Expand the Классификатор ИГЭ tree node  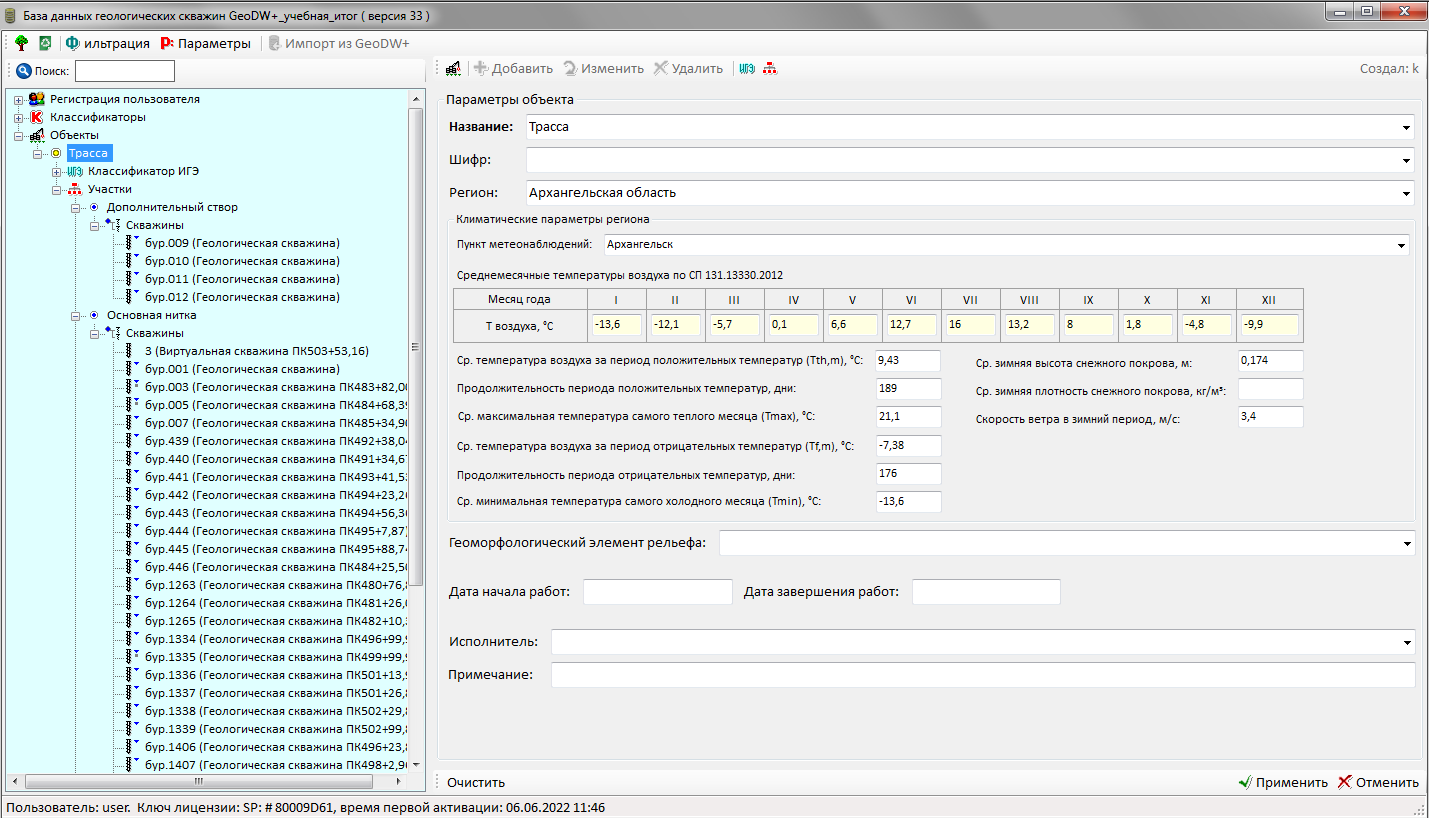[x=57, y=171]
